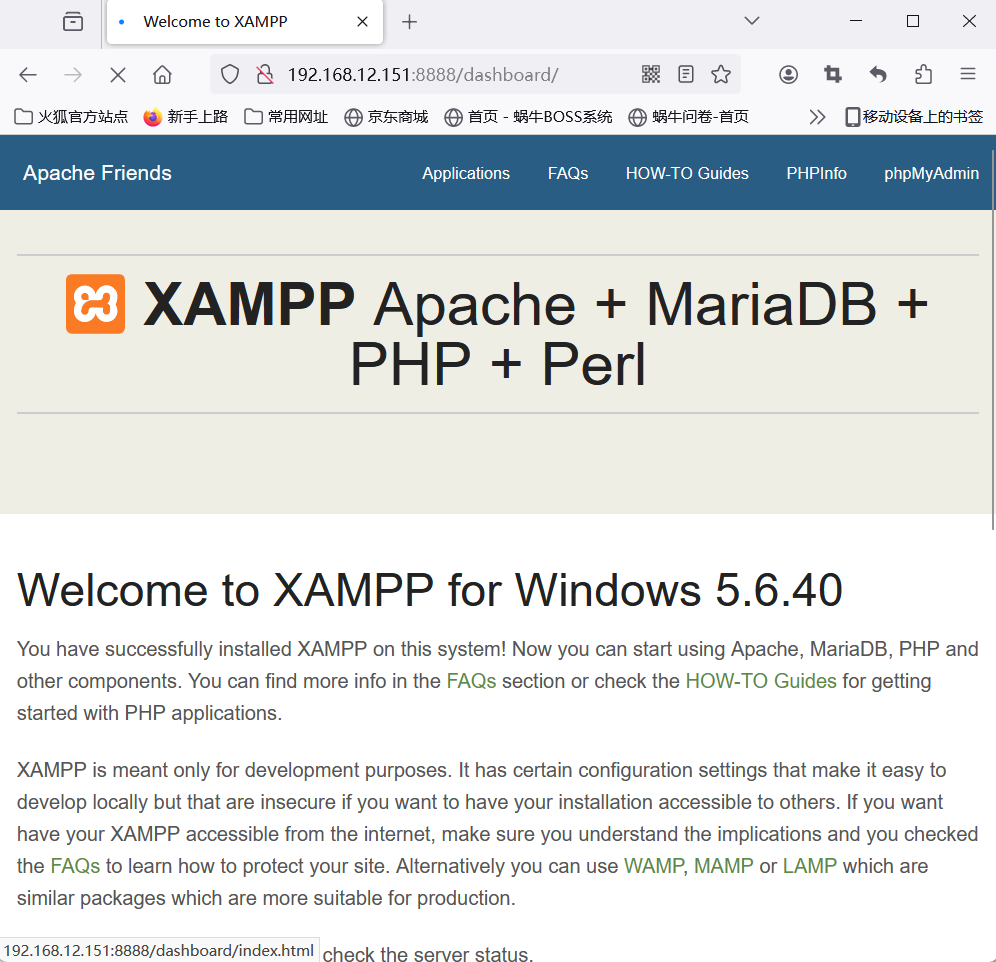The image size is (996, 962).
Task: Close the Welcome to XAMPP tab
Action: [363, 22]
